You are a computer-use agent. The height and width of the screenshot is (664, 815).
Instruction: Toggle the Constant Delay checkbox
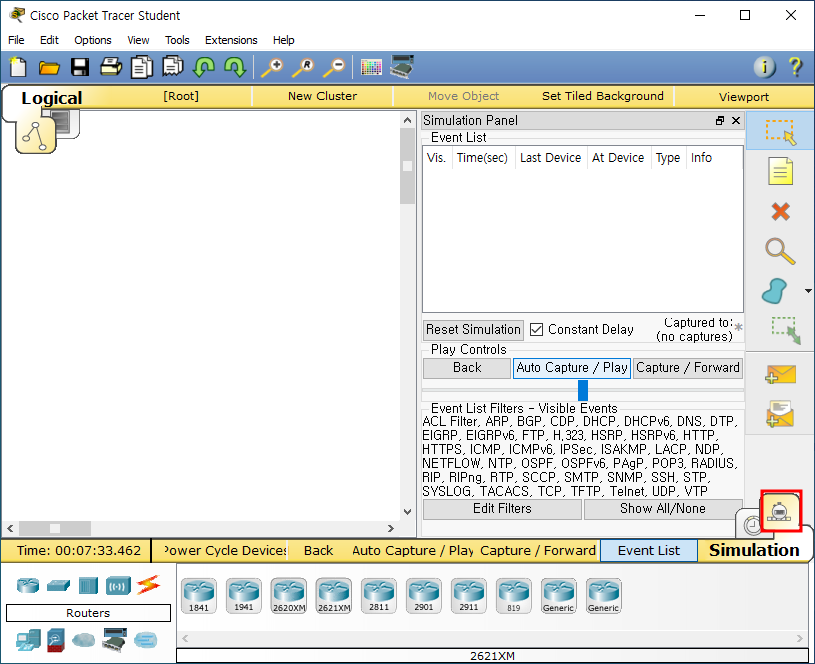(x=536, y=330)
